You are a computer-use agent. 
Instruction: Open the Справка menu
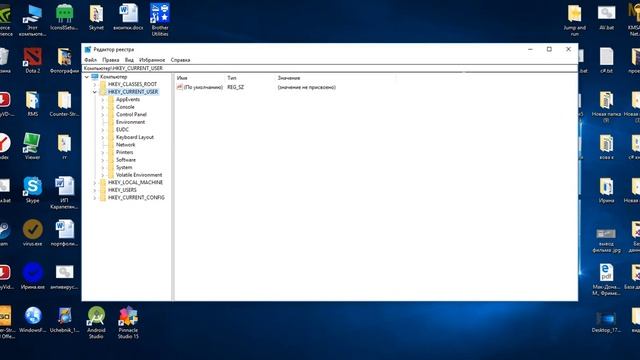pyautogui.click(x=180, y=60)
